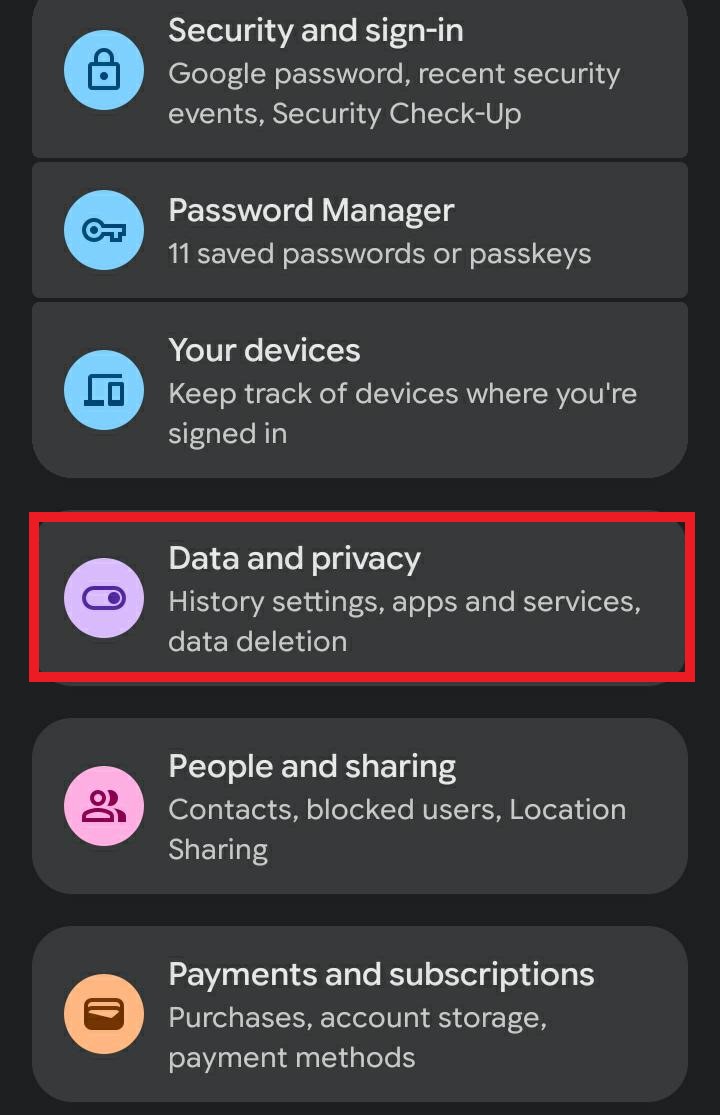Tap the 'Security Check-Up' text
This screenshot has height=1115, width=720.
(396, 114)
